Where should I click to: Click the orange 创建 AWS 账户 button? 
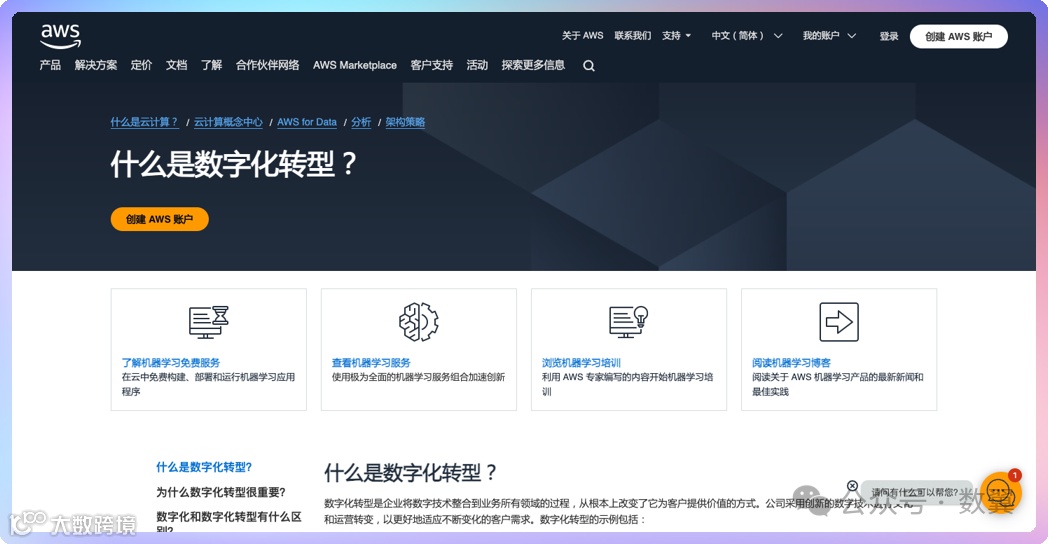pos(159,219)
